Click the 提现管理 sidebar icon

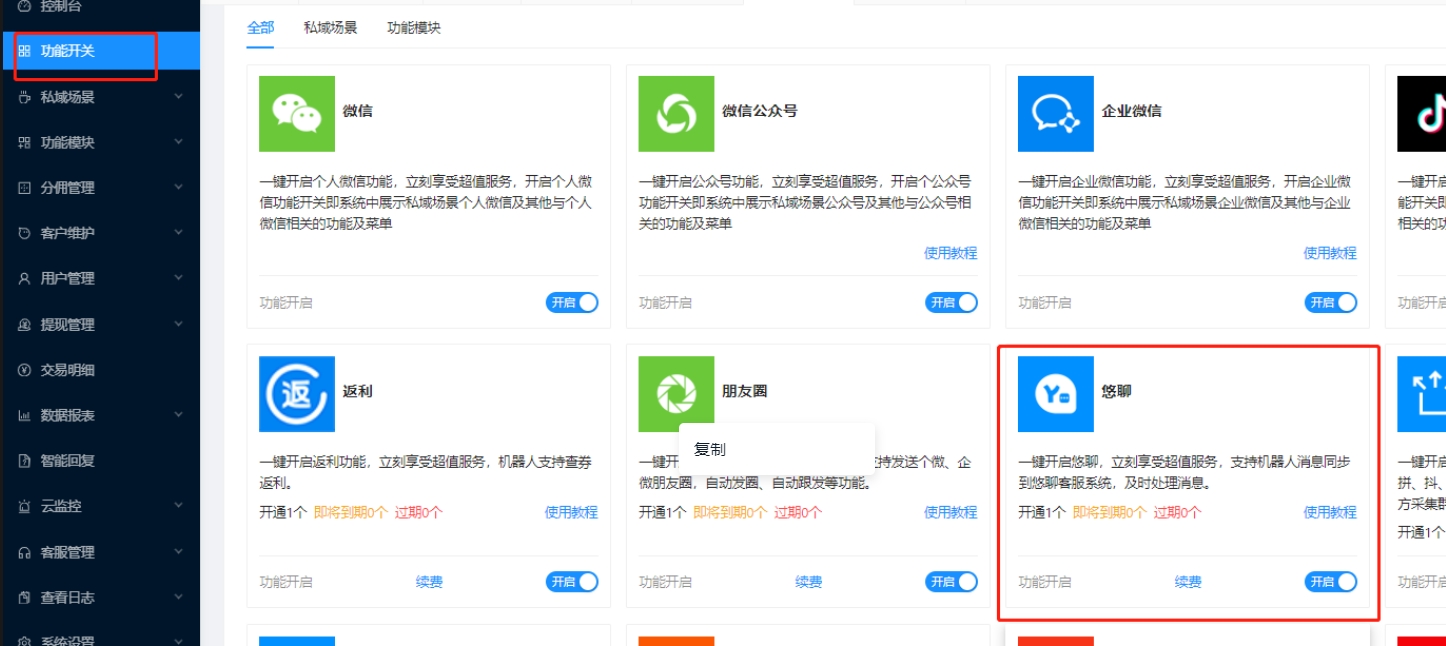click(25, 325)
